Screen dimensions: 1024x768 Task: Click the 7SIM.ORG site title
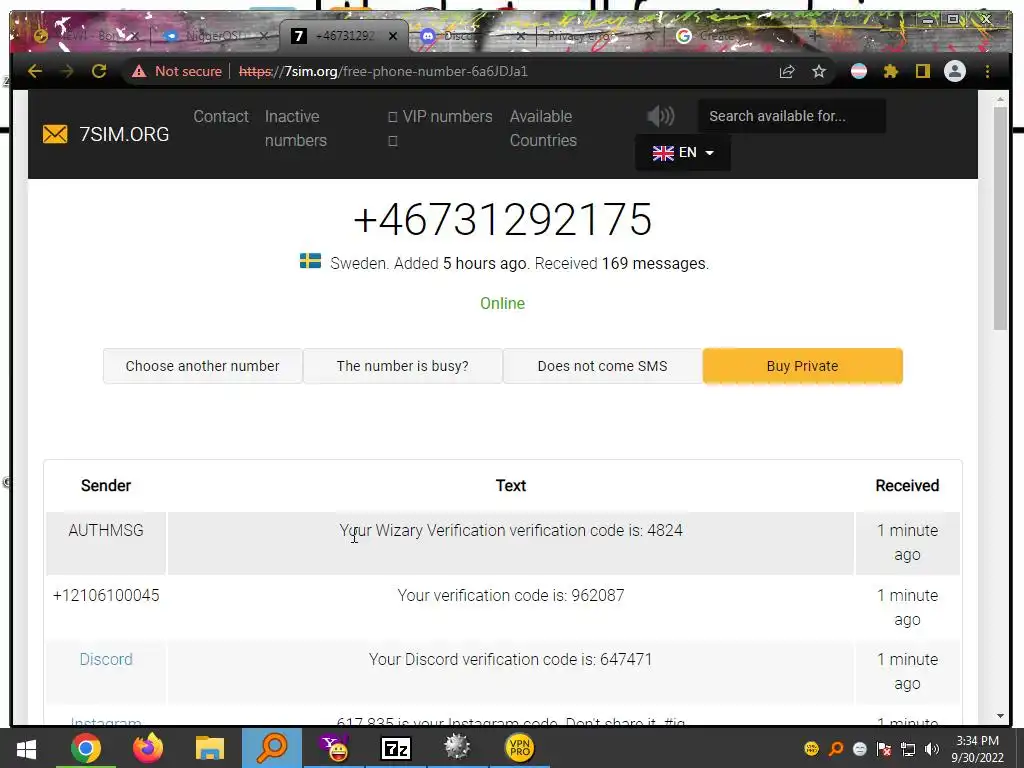[x=124, y=134]
